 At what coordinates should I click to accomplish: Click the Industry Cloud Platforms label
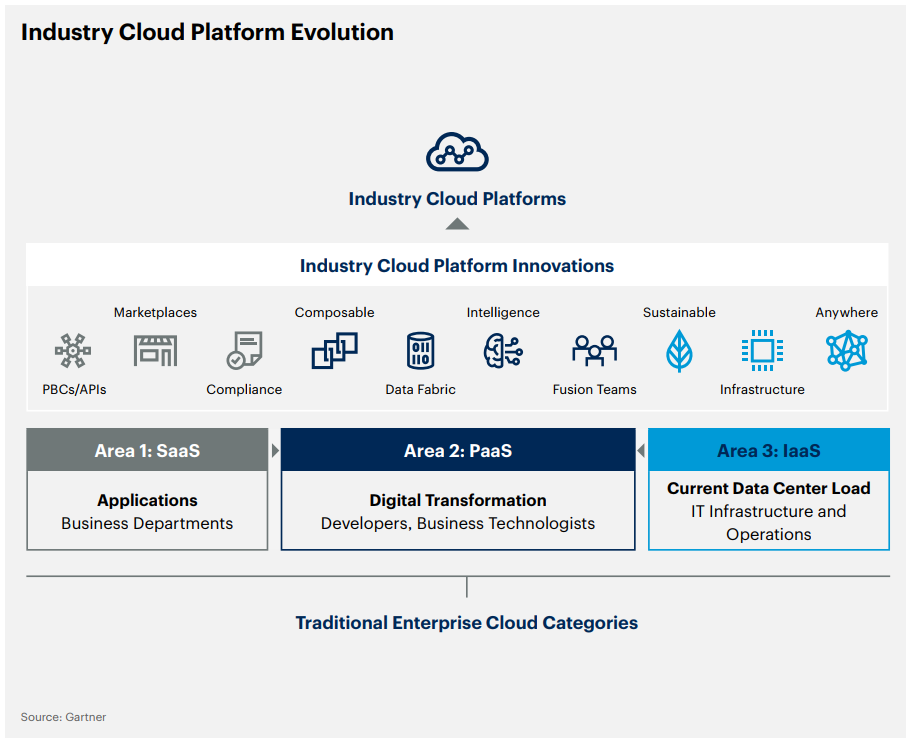click(x=457, y=199)
